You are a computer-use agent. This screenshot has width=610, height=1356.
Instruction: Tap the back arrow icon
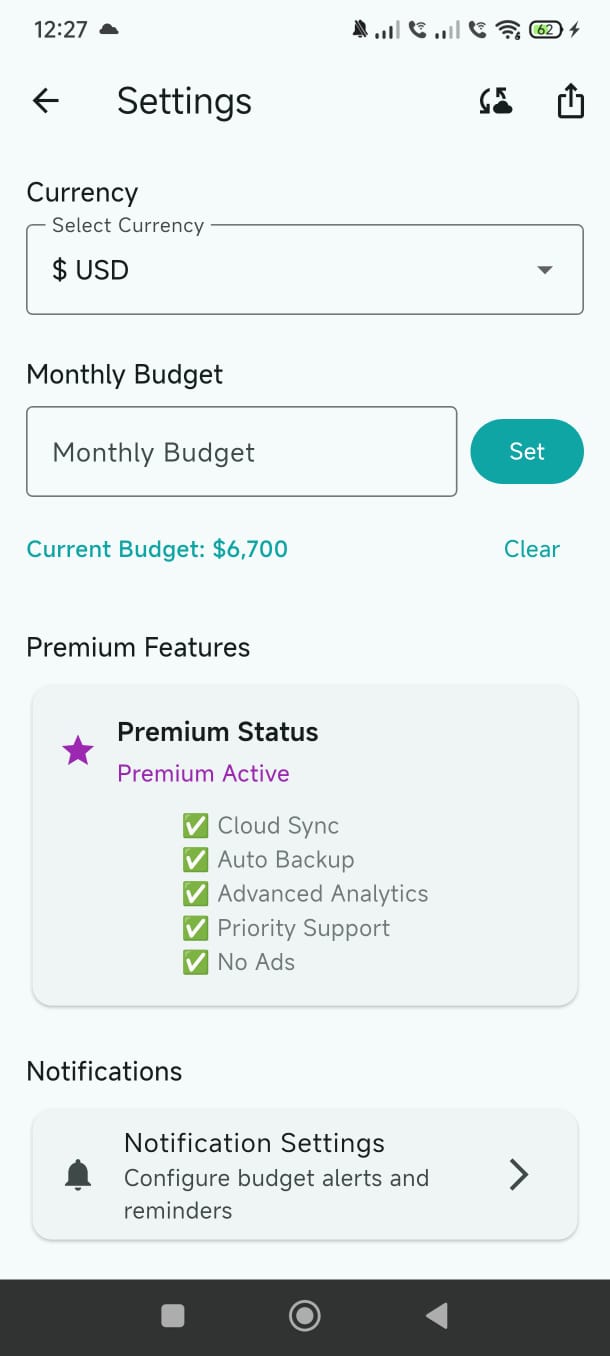click(46, 101)
